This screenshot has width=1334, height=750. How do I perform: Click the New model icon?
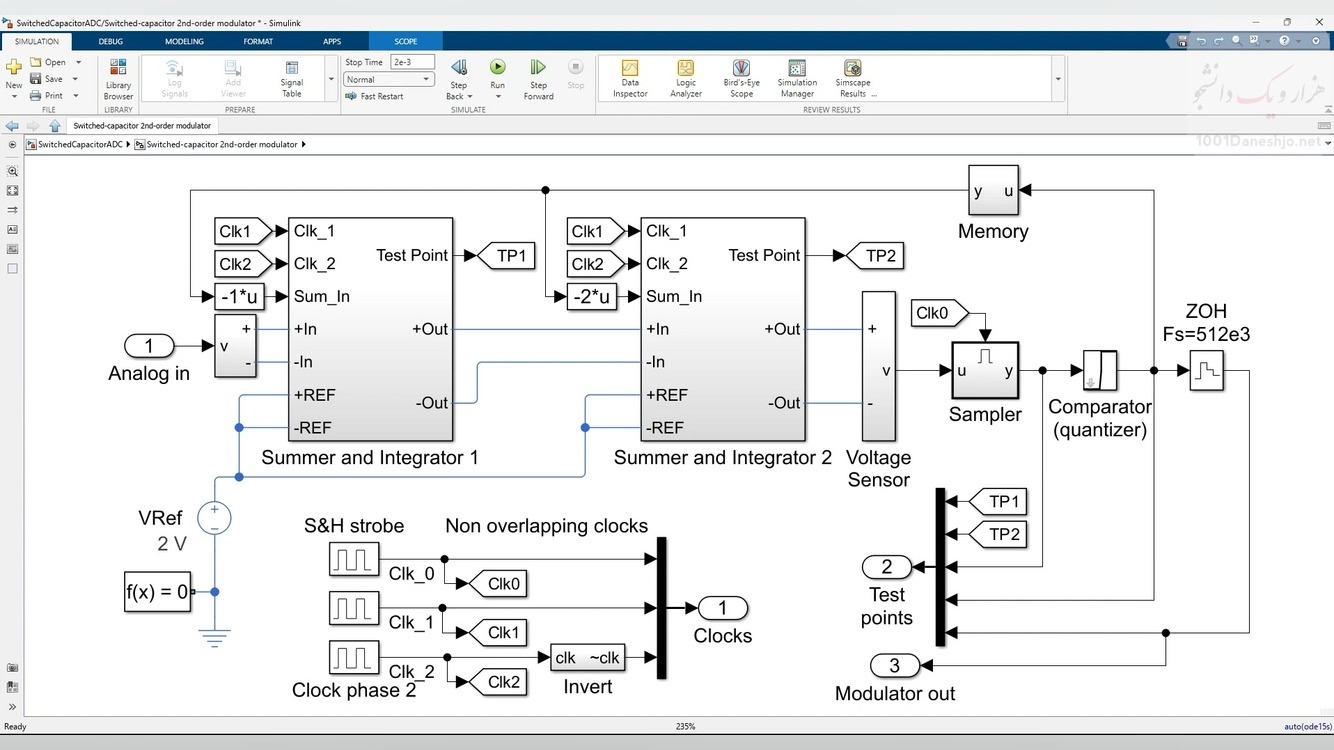tap(13, 67)
